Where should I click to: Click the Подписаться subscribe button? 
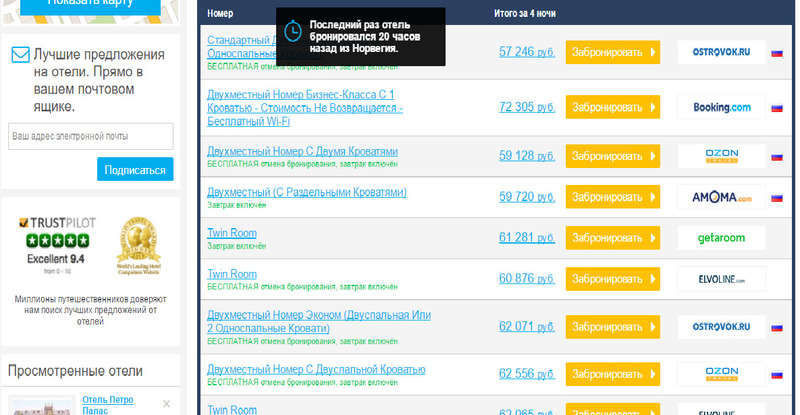(x=135, y=170)
